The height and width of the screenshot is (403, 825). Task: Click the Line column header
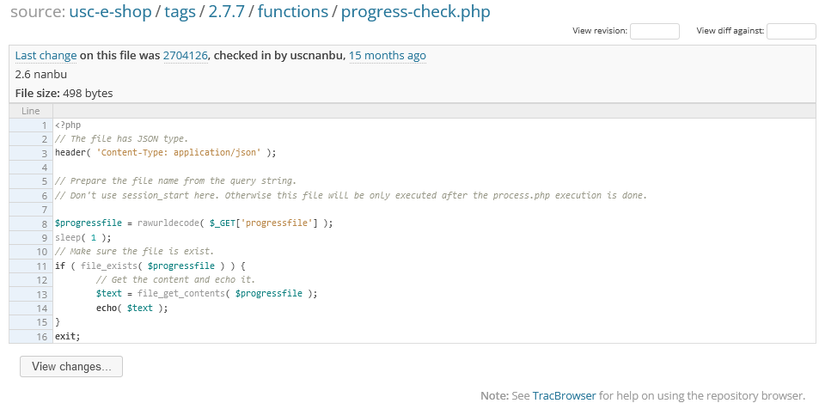[x=30, y=111]
